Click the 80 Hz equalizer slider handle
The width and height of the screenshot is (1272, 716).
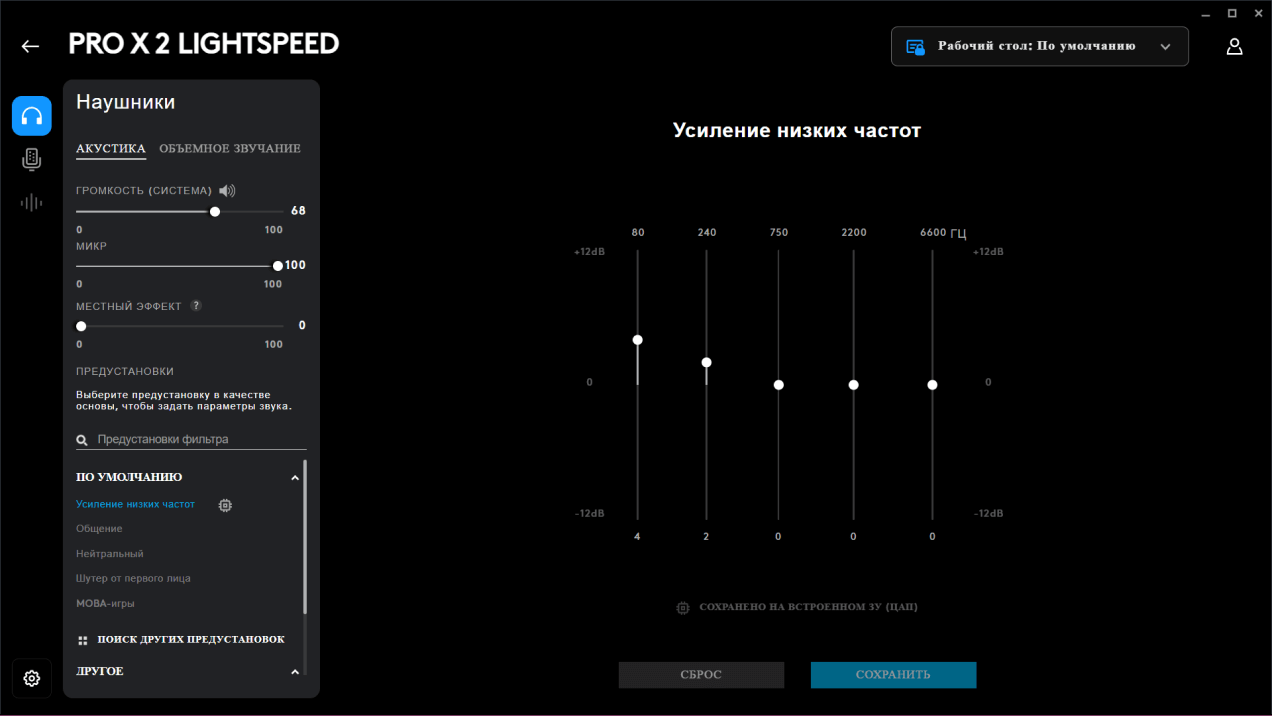637,340
